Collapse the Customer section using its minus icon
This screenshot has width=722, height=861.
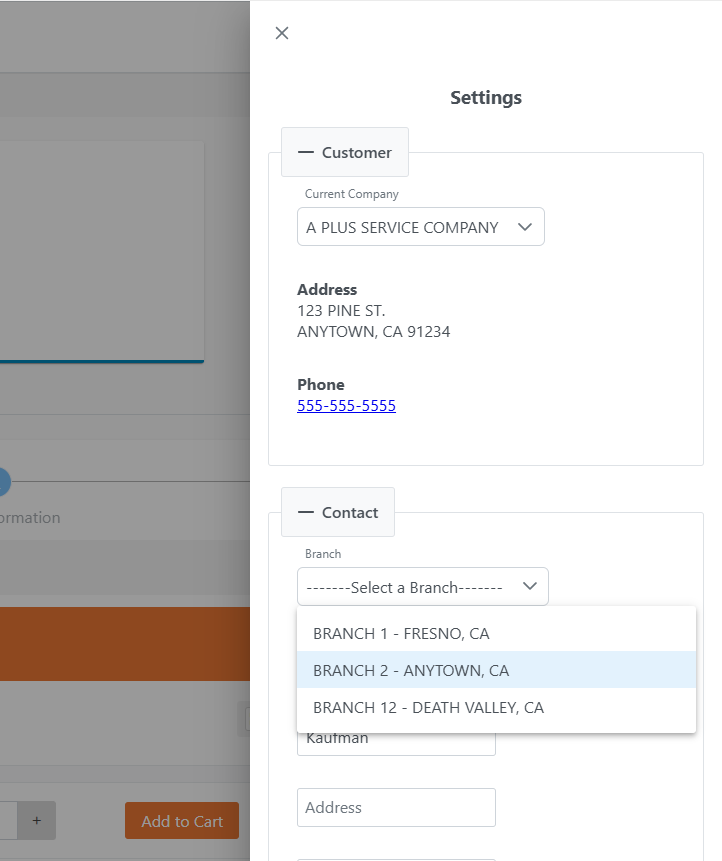(x=306, y=153)
